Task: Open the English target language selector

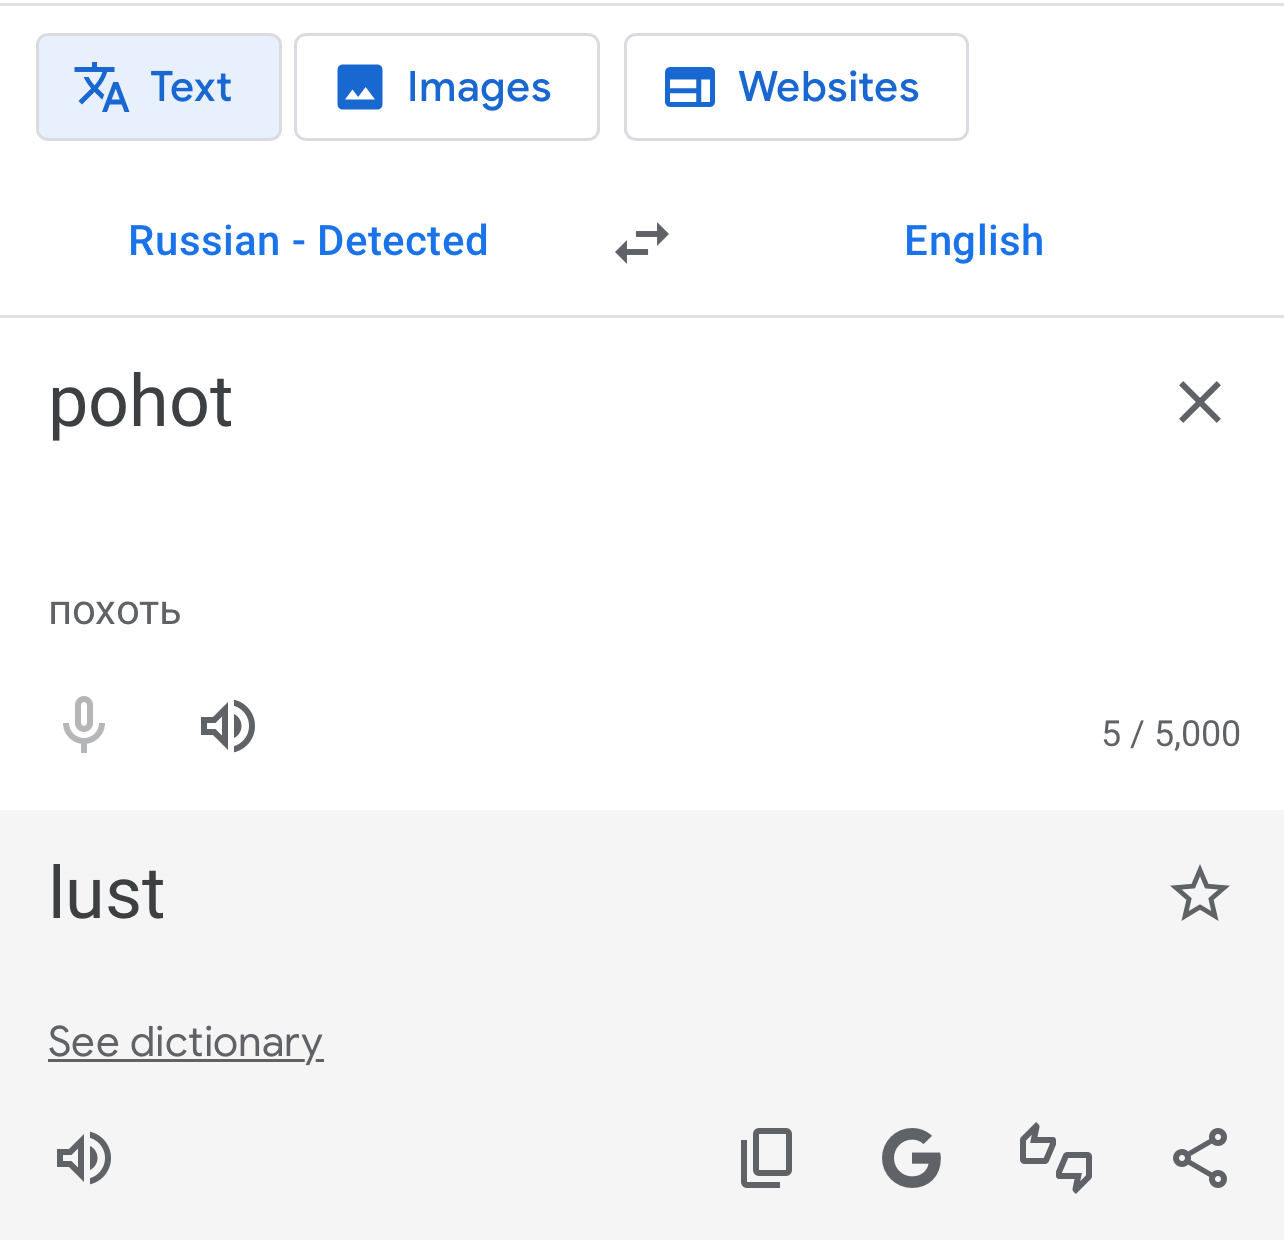Action: (973, 241)
